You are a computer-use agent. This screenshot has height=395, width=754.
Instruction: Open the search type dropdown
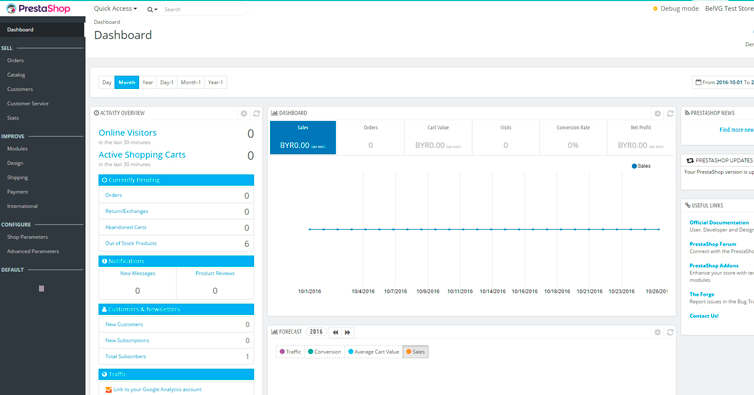click(x=152, y=9)
